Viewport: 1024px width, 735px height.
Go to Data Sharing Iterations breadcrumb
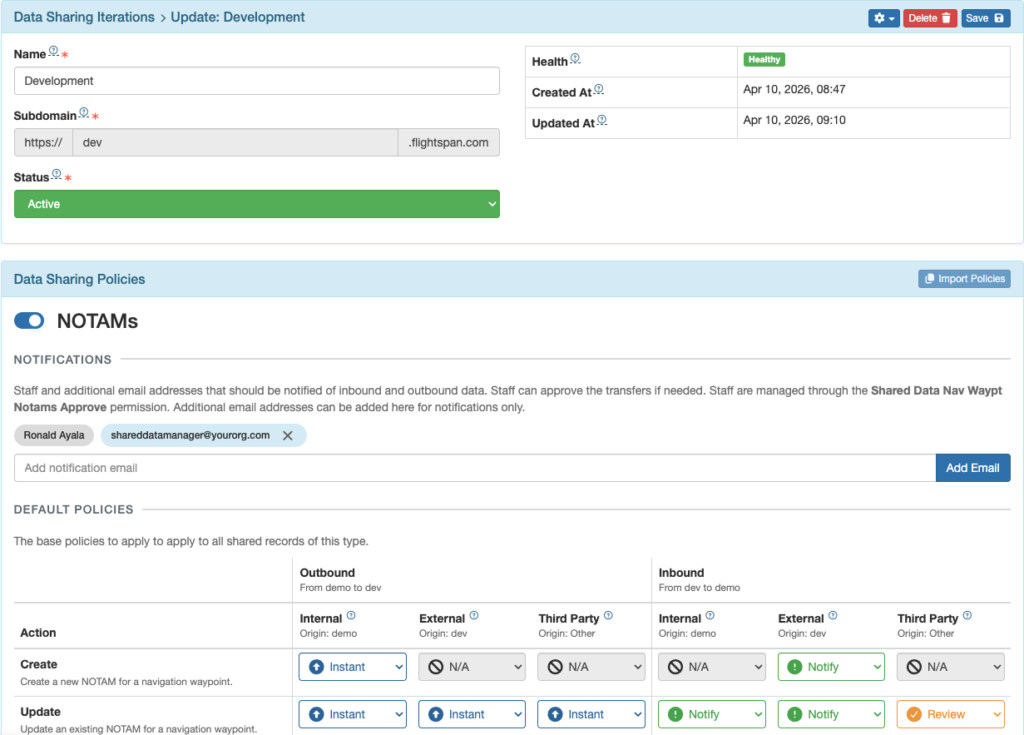pyautogui.click(x=84, y=17)
